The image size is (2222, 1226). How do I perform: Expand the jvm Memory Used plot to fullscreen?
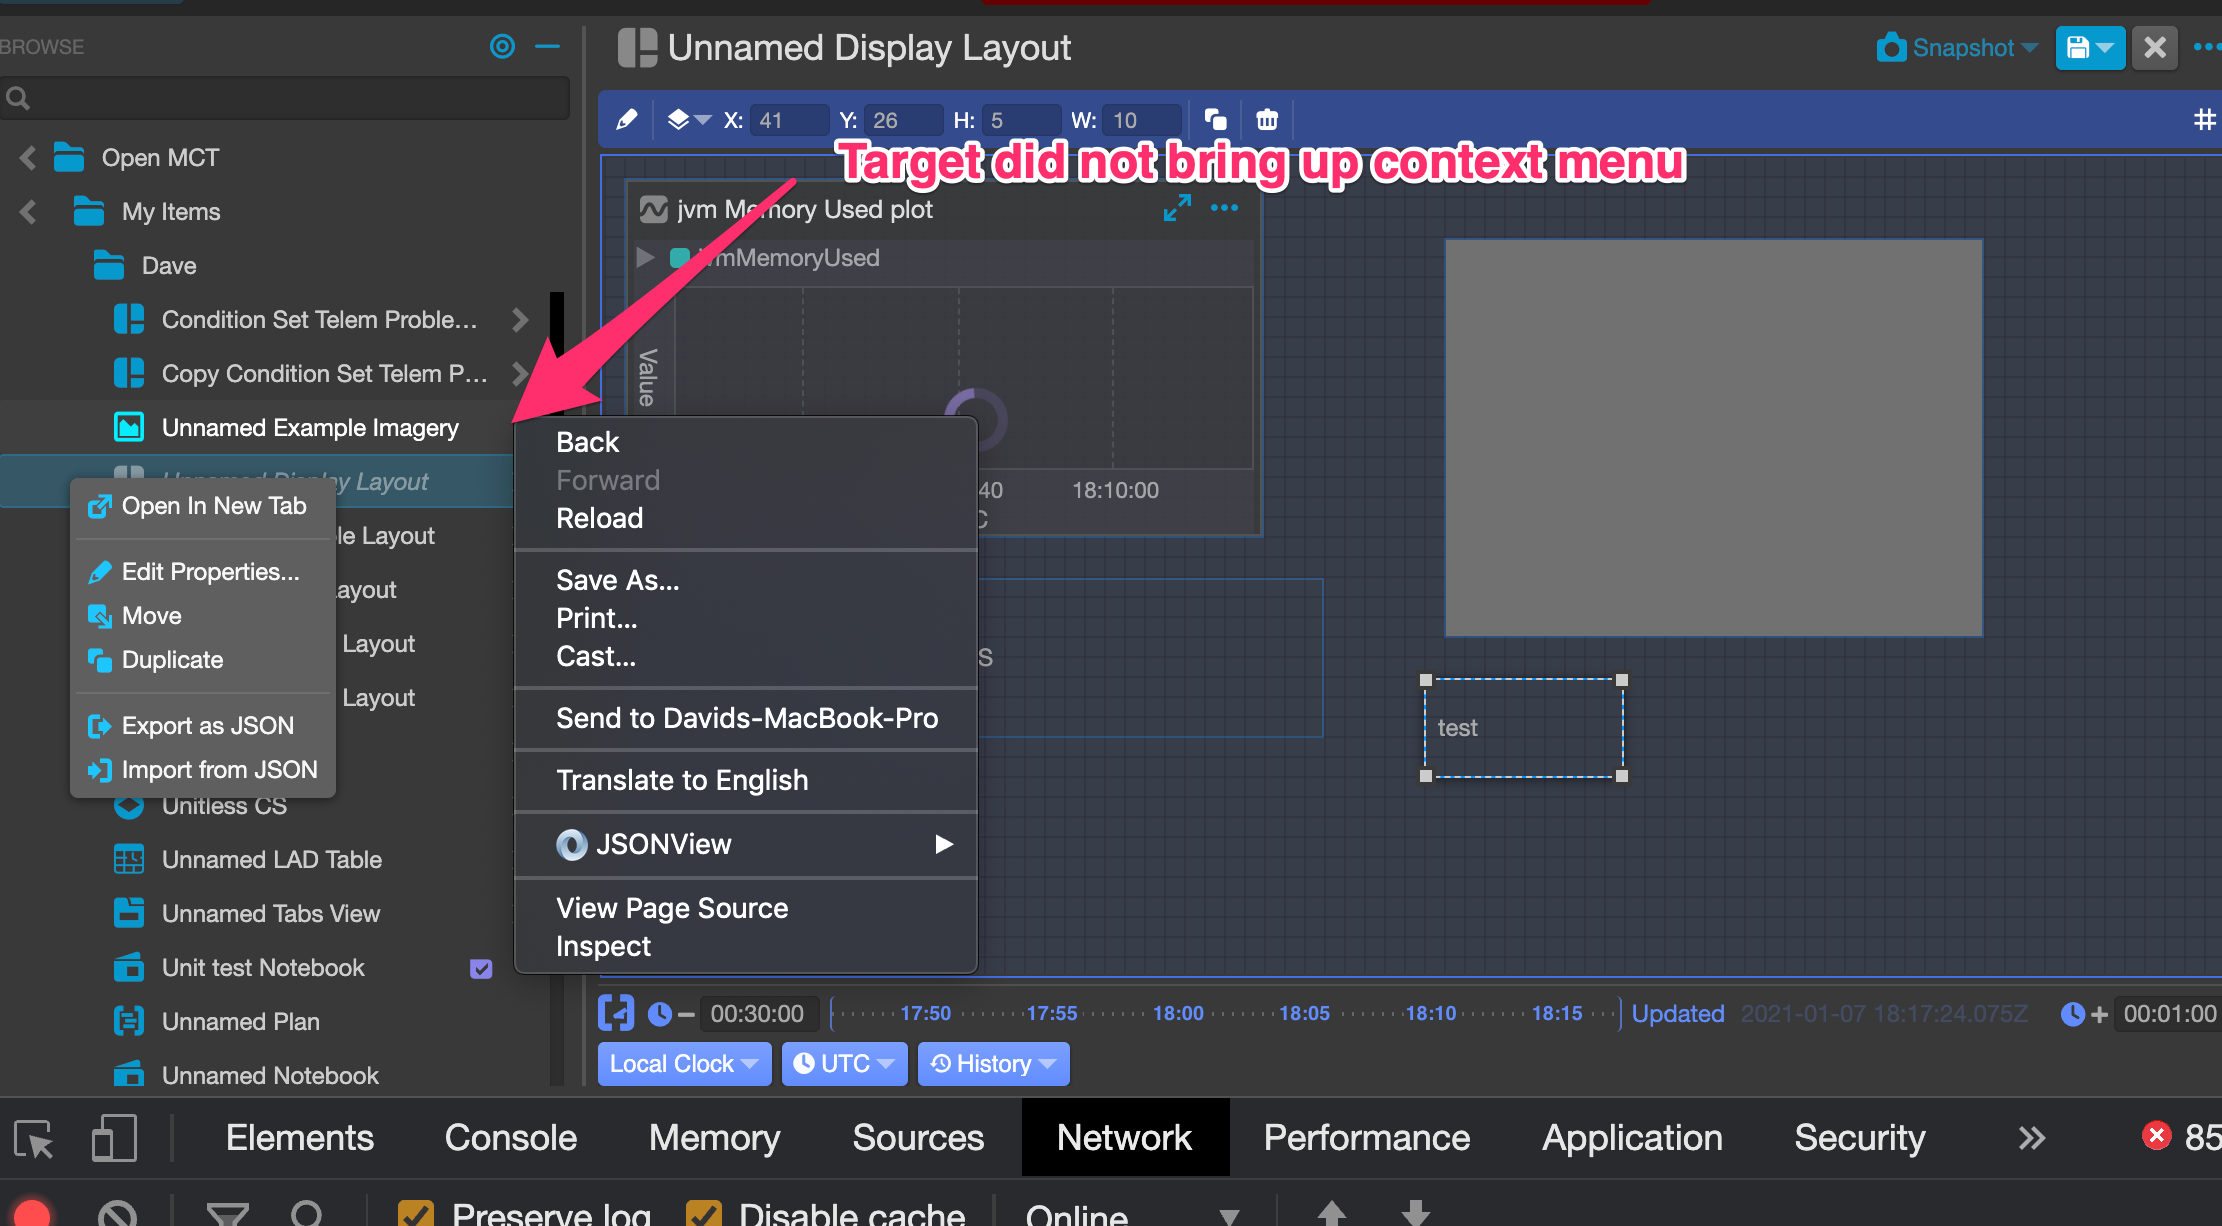[x=1176, y=208]
